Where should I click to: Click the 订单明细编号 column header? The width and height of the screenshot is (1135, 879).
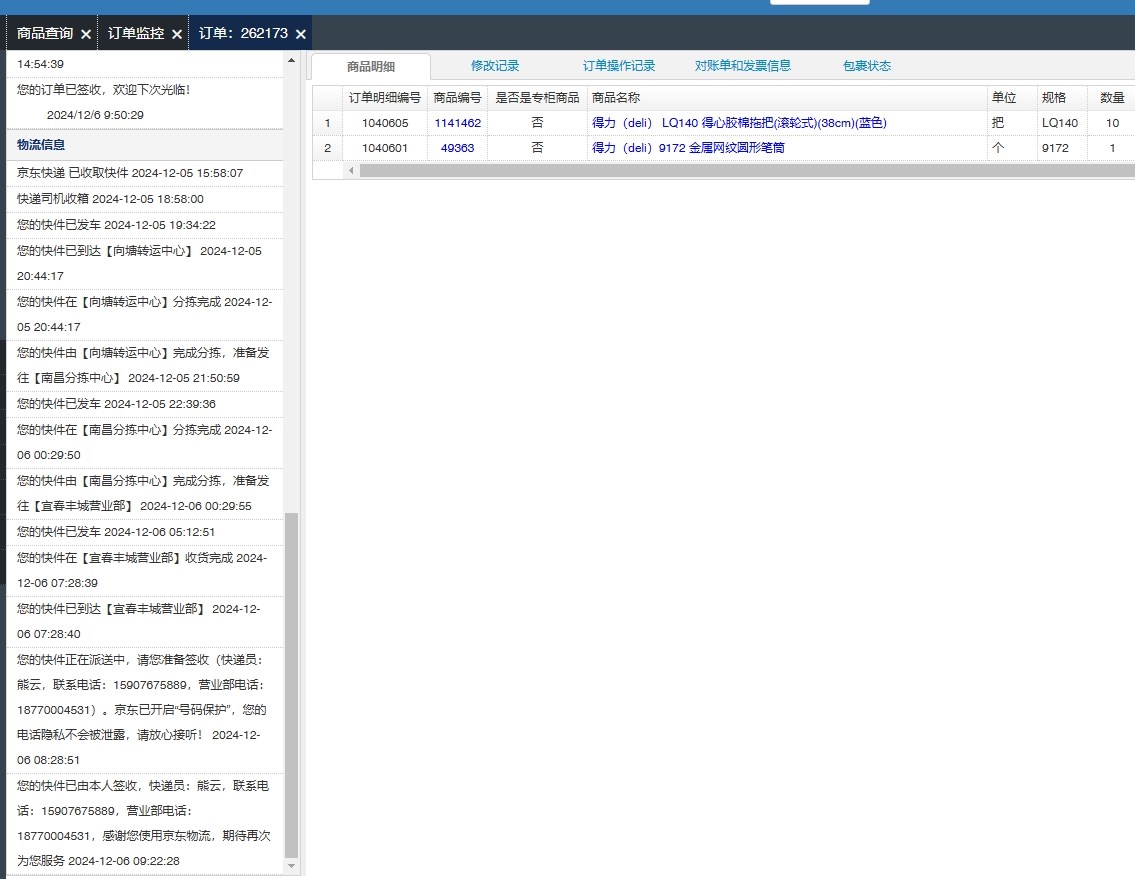tap(384, 98)
